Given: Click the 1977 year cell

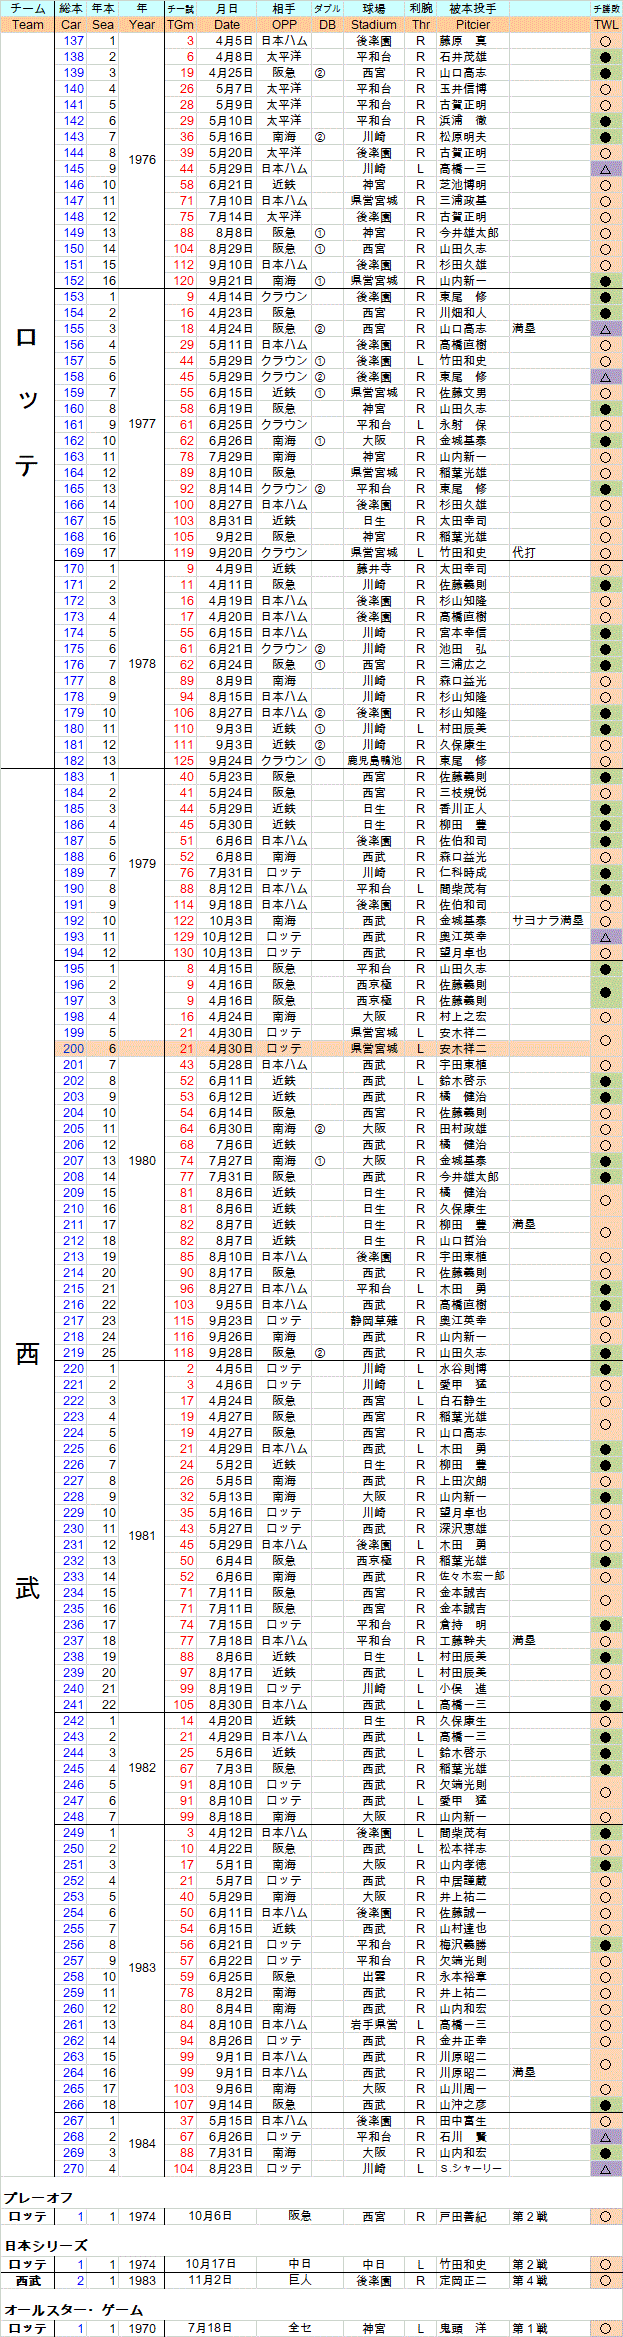Looking at the screenshot, I should 142,424.
